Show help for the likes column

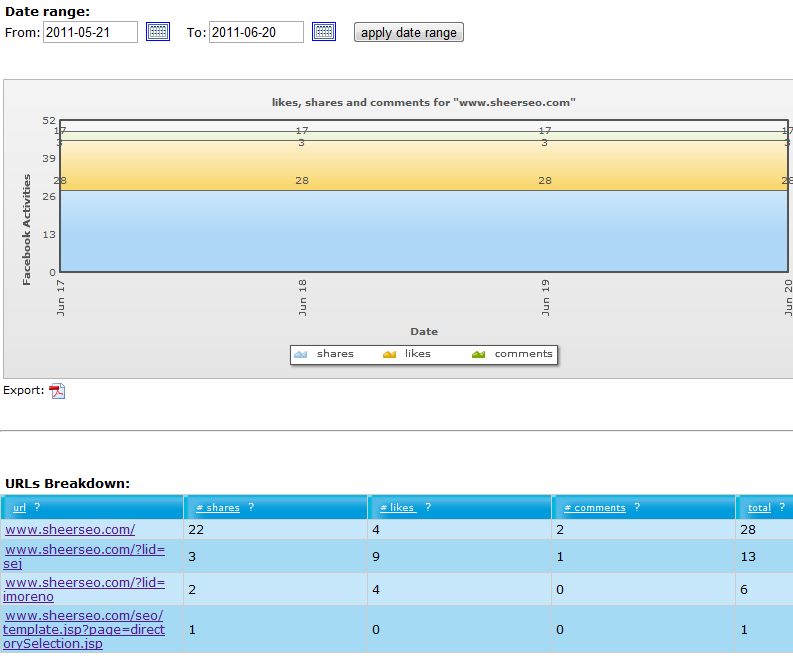click(x=428, y=507)
